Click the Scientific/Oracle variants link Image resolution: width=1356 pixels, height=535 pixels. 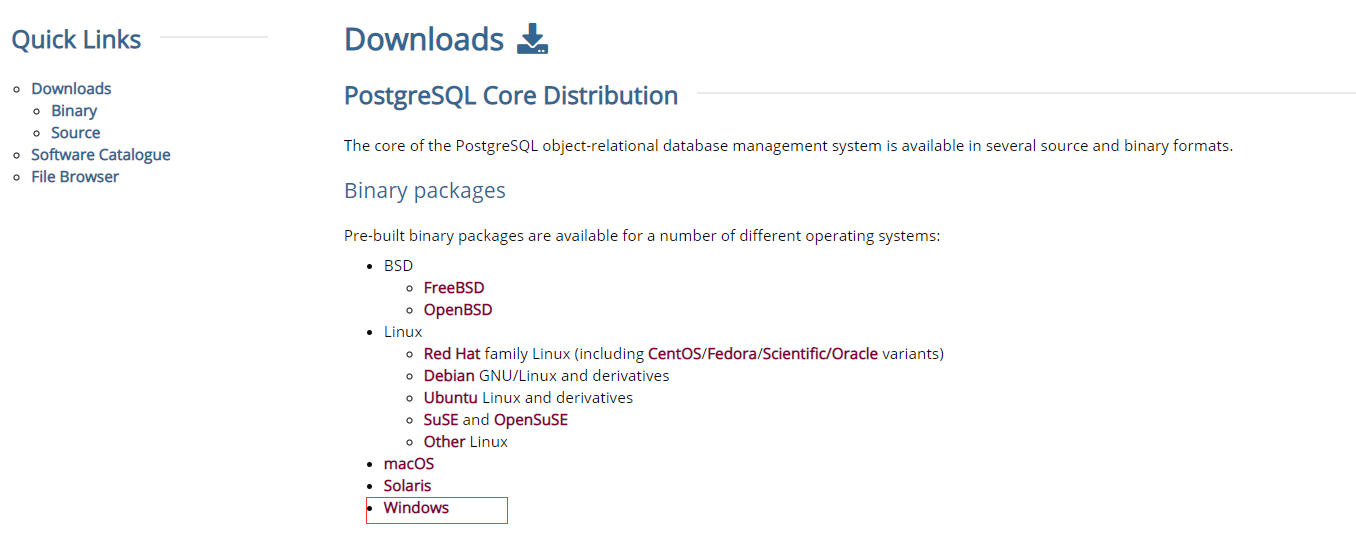[x=820, y=354]
